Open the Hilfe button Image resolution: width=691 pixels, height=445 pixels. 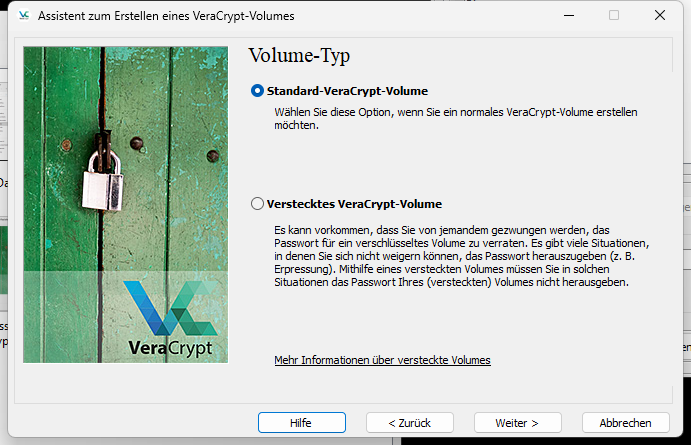tap(302, 423)
